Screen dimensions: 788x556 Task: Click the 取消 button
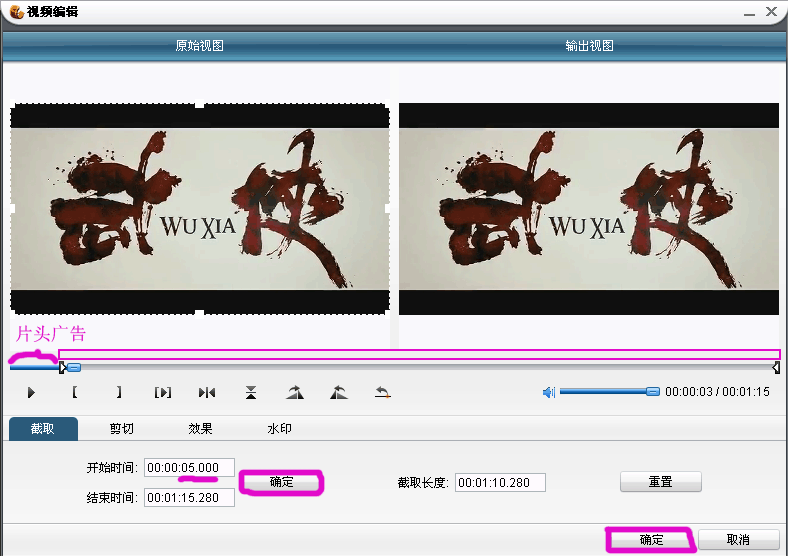click(739, 540)
